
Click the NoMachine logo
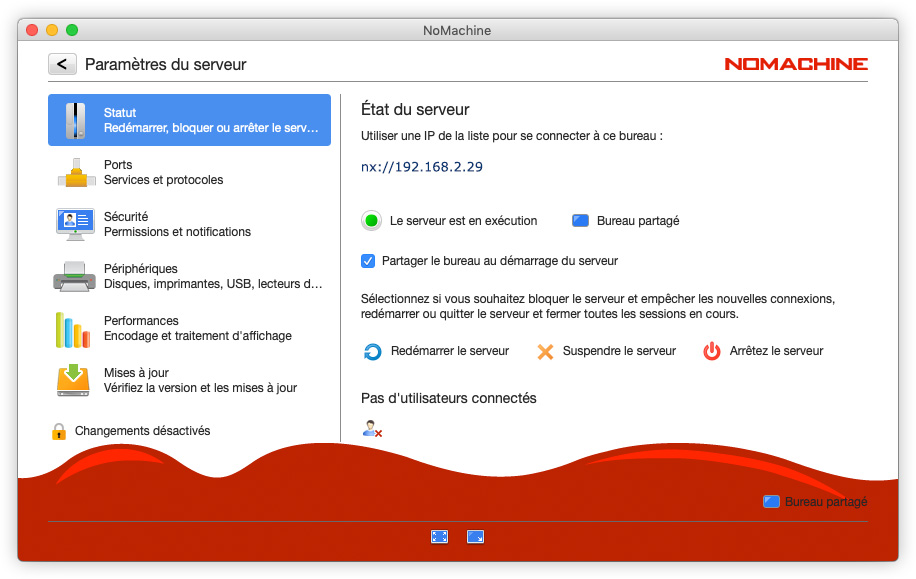(x=796, y=64)
